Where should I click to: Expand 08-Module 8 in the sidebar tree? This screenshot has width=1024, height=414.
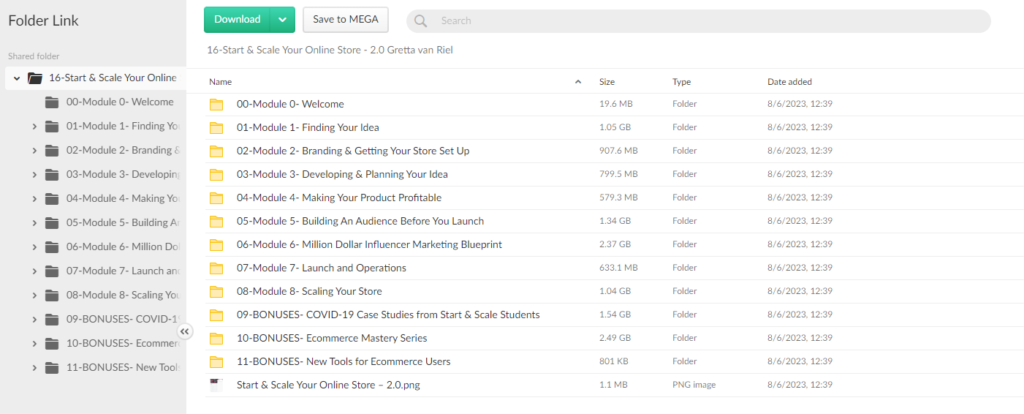tap(34, 295)
